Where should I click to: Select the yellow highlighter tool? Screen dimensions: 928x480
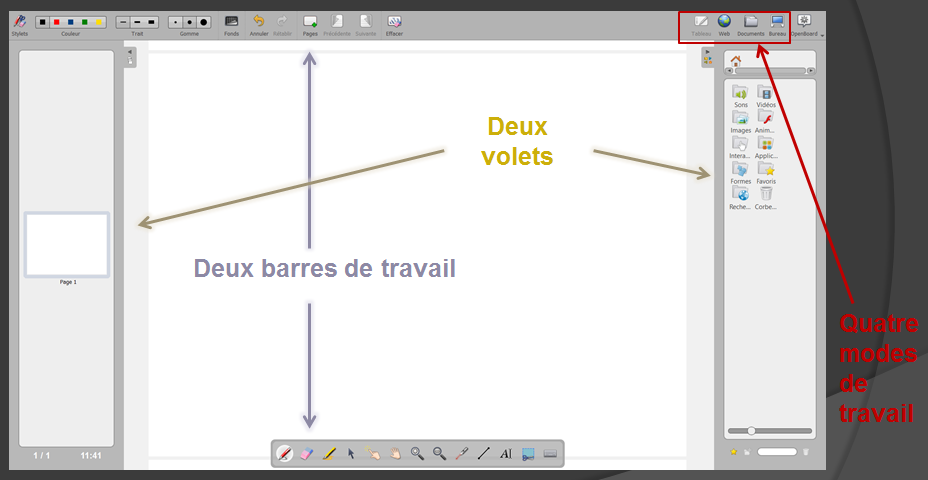coord(329,454)
